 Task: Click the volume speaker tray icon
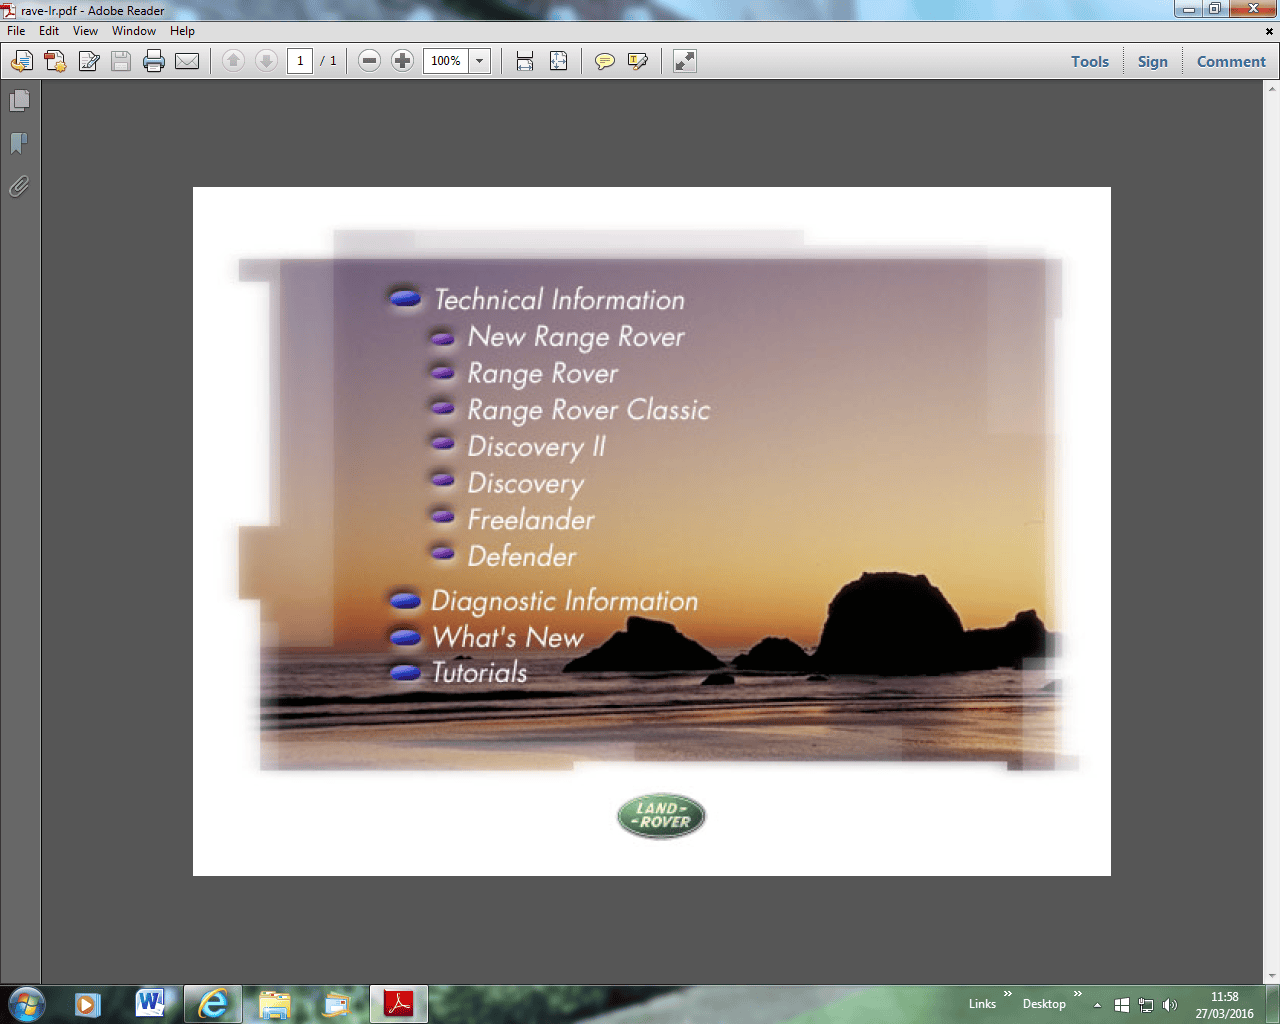[1170, 1004]
